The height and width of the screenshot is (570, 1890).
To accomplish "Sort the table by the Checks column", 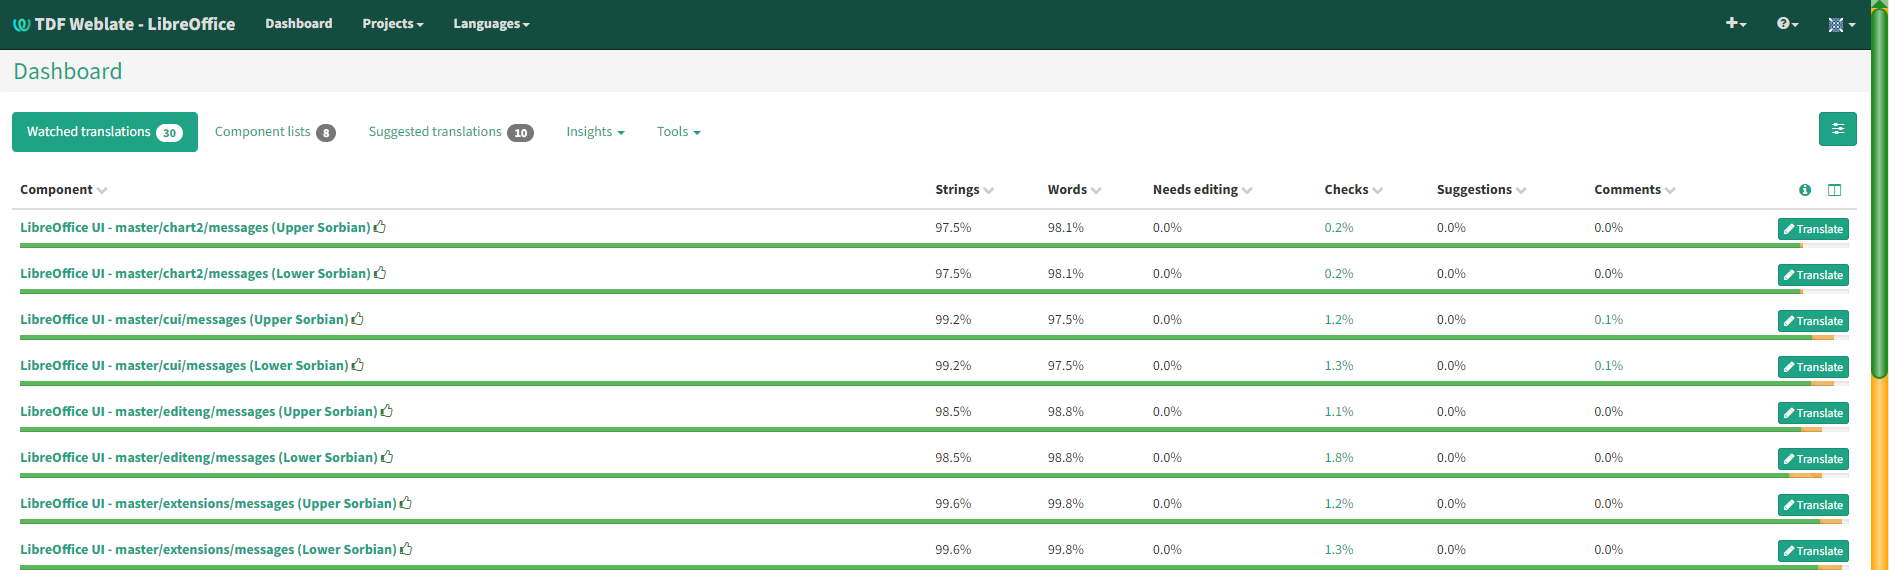I will coord(1353,190).
